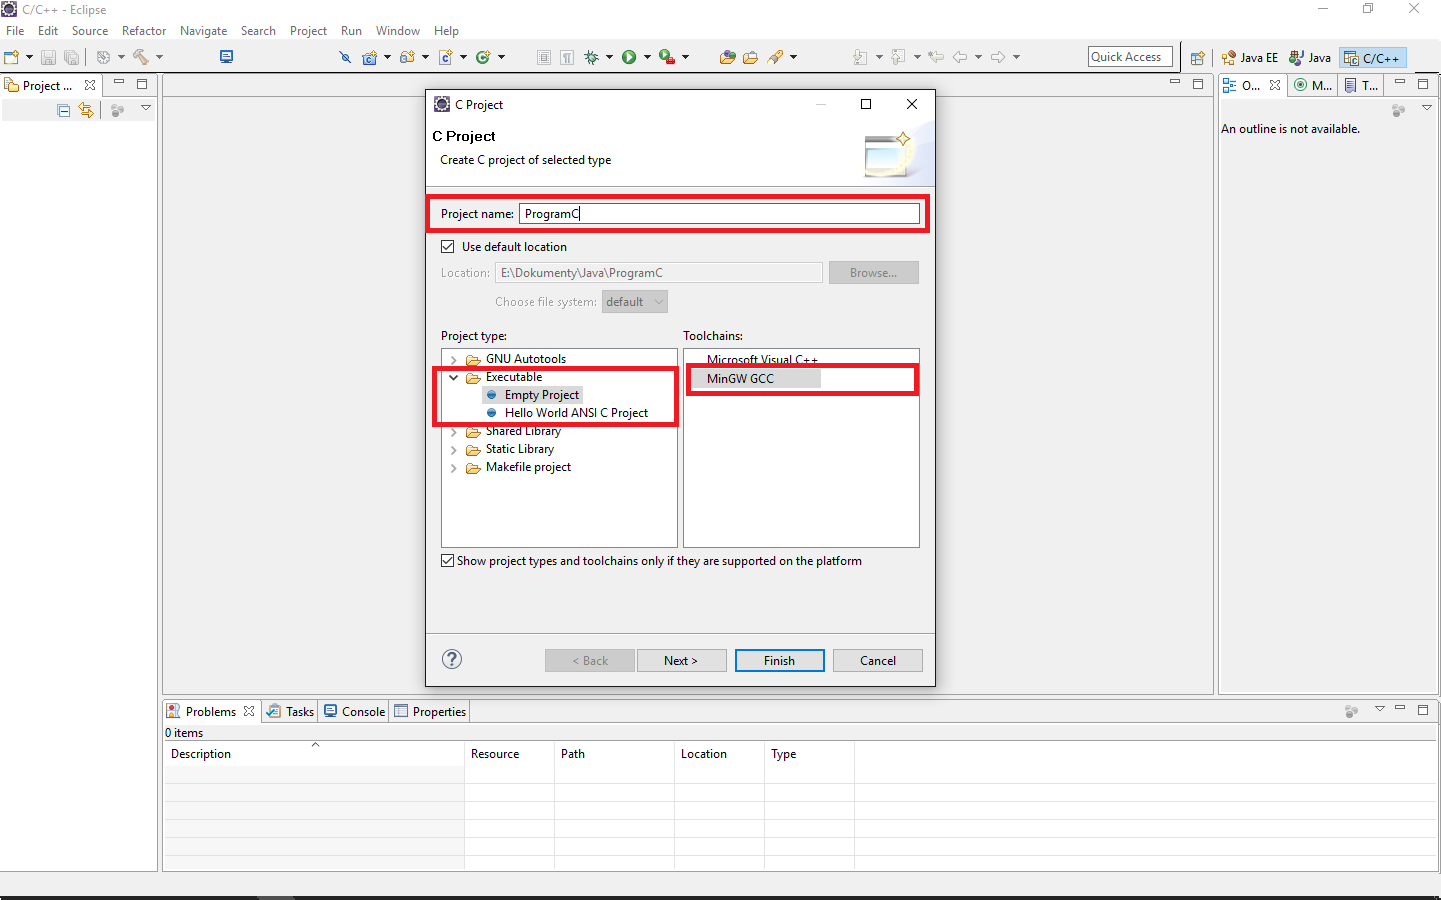Viewport: 1441px width, 900px height.
Task: Click the Save floppy disk icon
Action: point(48,58)
